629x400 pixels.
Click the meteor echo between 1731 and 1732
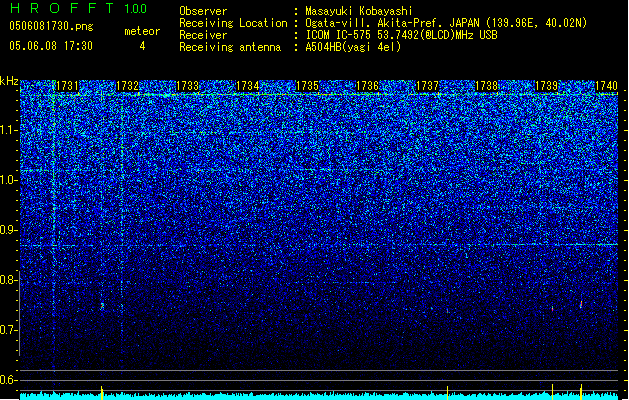coord(102,306)
